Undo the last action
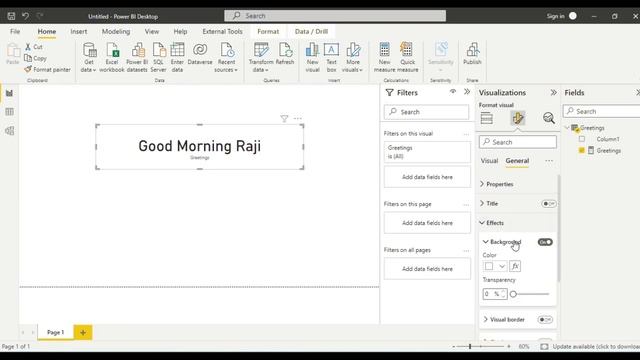The image size is (640, 360). pos(25,16)
